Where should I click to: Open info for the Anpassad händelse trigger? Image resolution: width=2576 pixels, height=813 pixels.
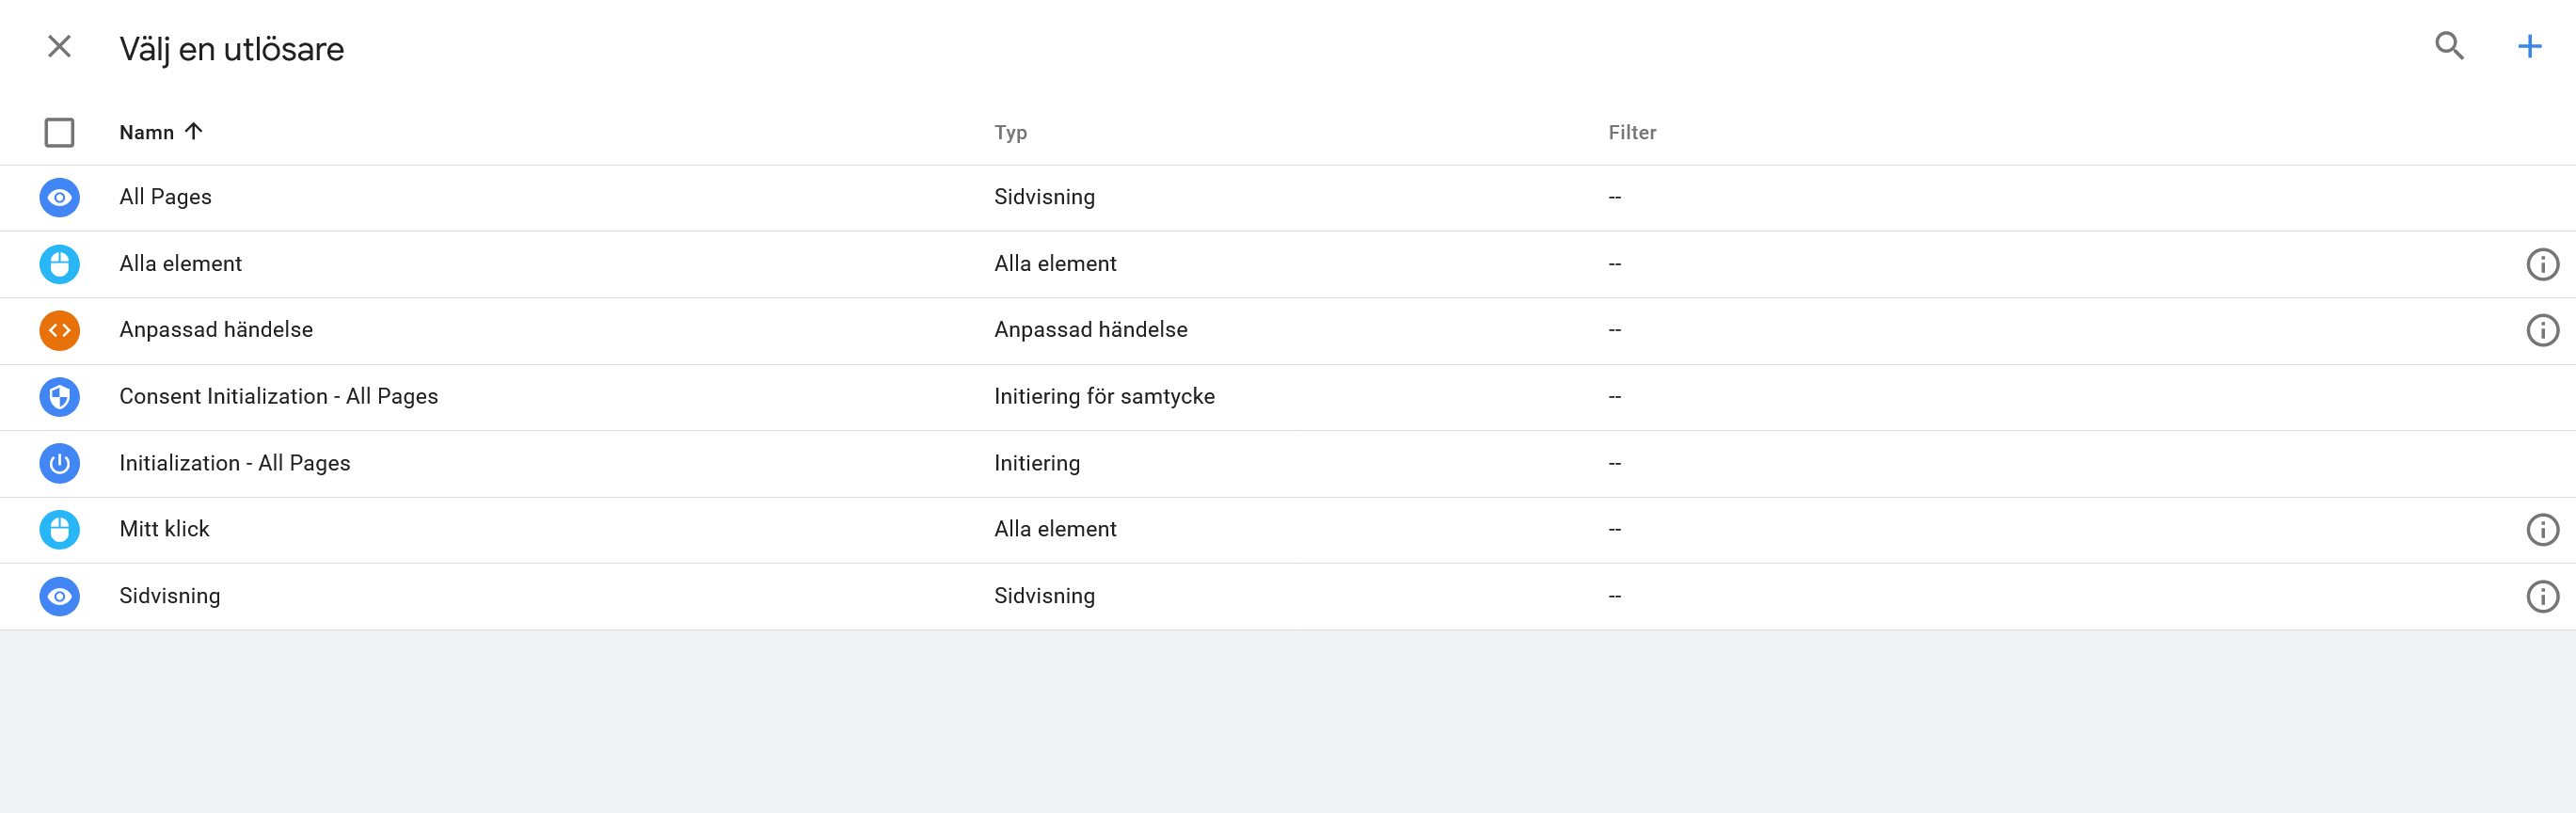tap(2542, 330)
